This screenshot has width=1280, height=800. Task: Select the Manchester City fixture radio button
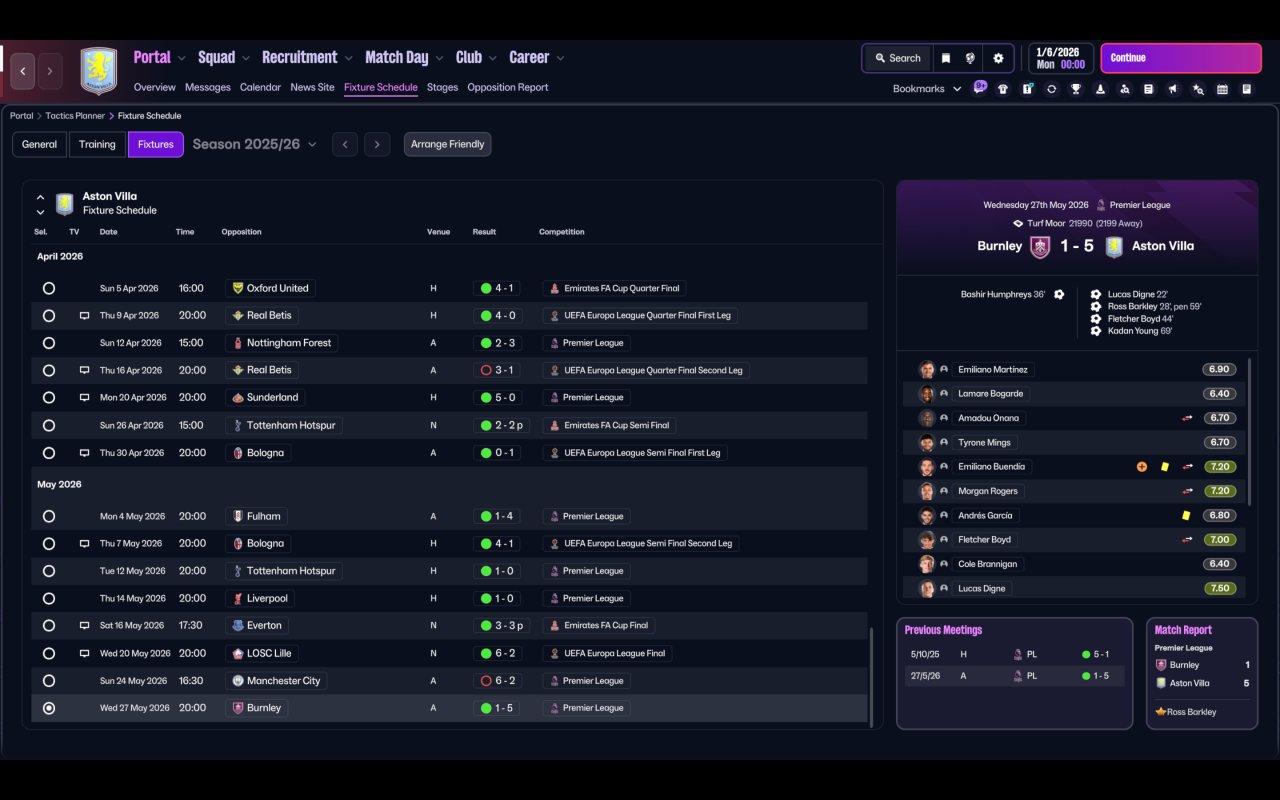pos(49,681)
